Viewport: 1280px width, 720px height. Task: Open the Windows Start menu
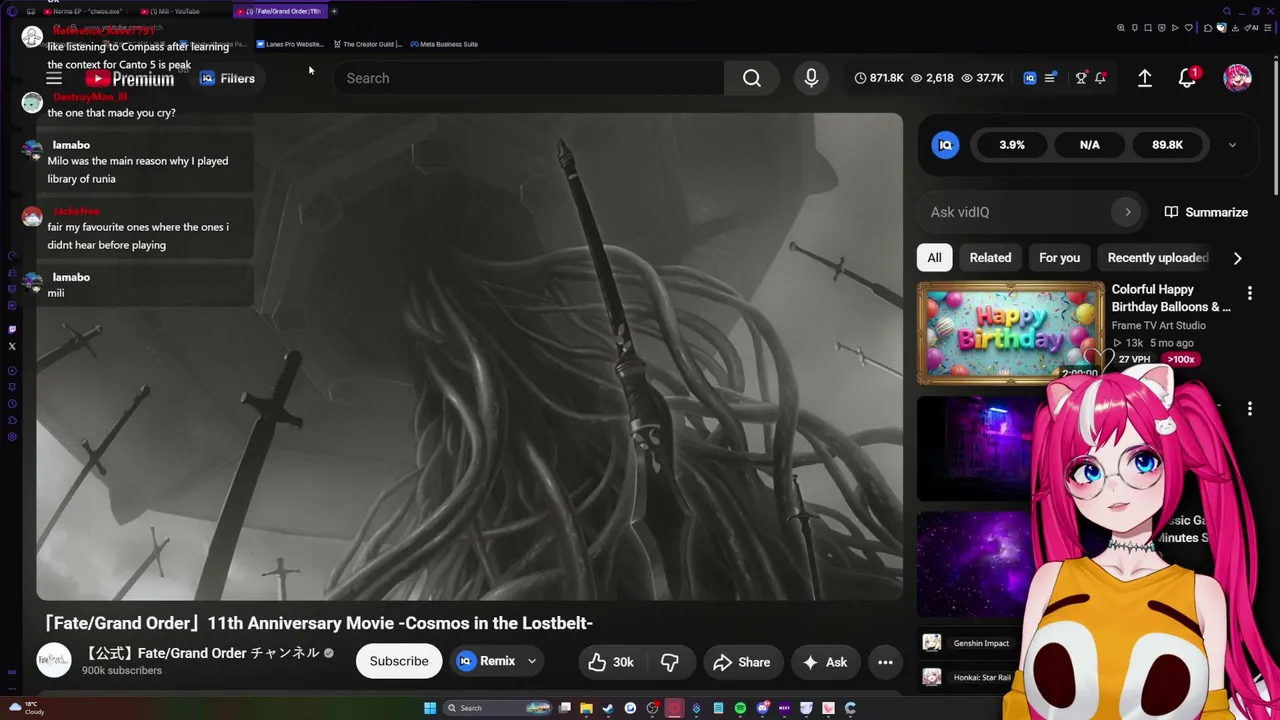point(430,708)
